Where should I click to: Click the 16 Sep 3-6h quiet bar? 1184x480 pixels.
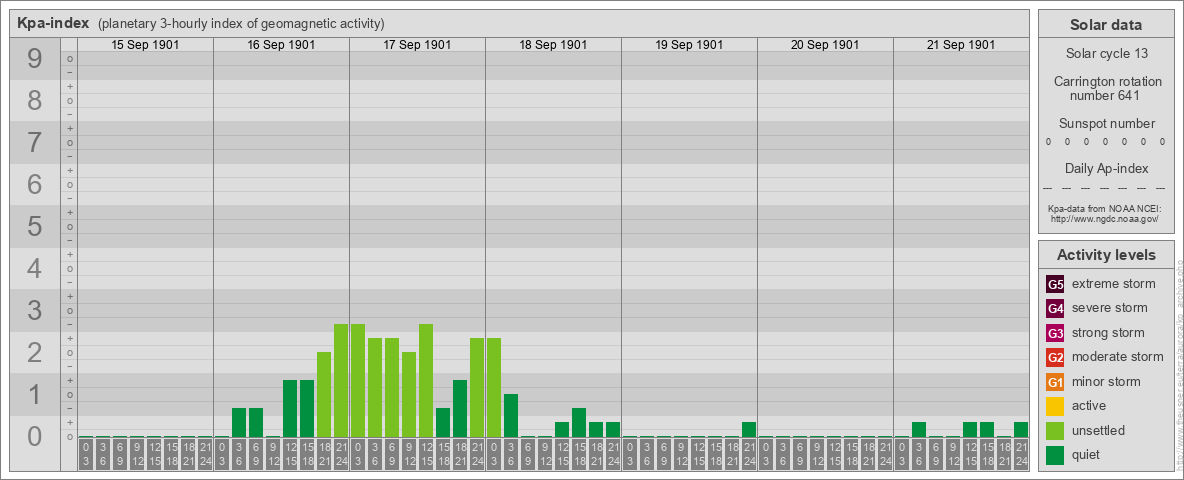point(239,423)
